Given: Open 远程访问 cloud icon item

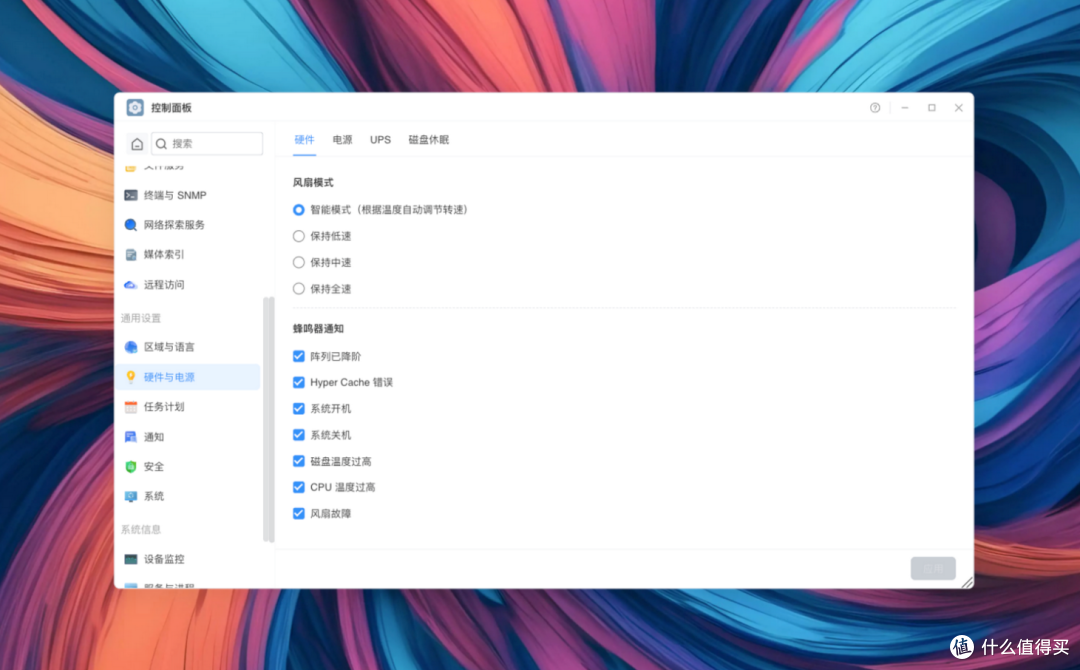Looking at the screenshot, I should coord(130,285).
